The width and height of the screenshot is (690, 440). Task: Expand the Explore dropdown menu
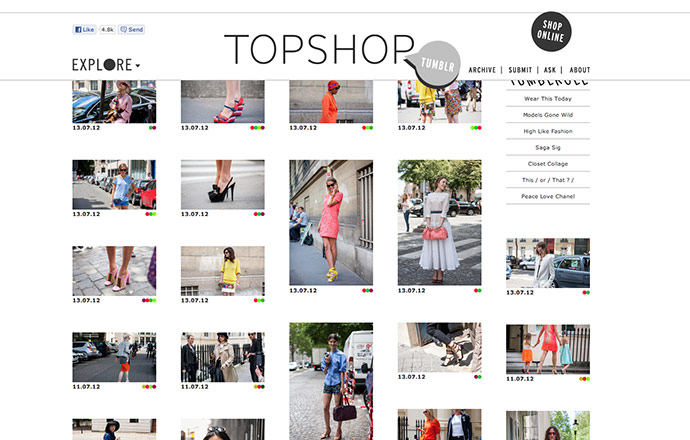[106, 65]
